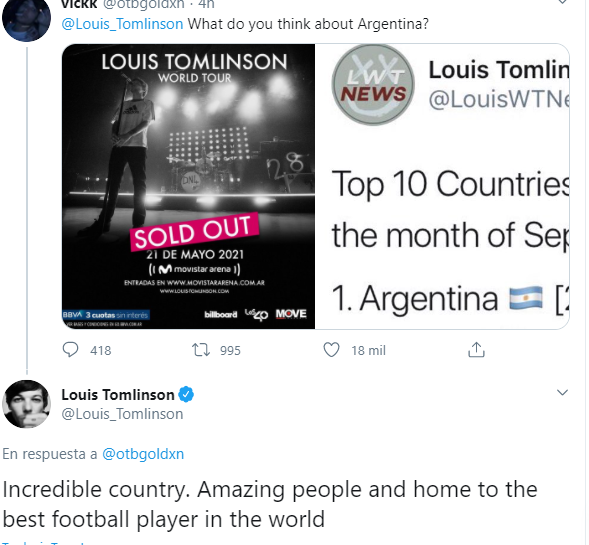Open Vickk's profile avatar

(26, 19)
